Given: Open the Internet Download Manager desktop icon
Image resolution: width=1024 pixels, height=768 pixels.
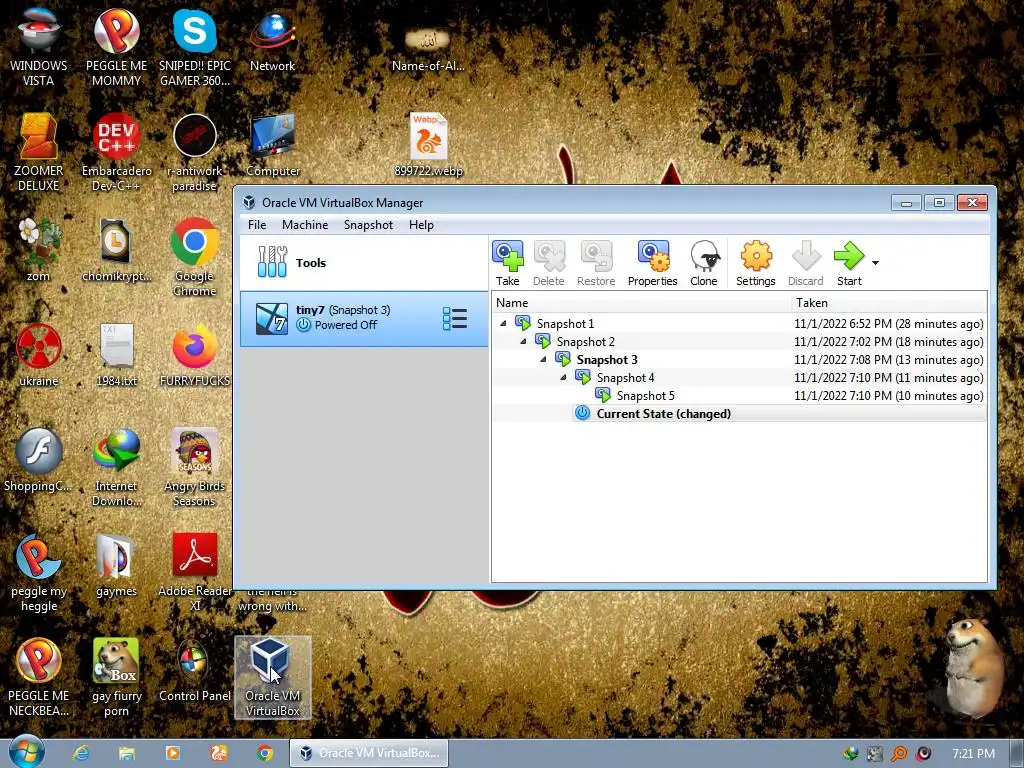Looking at the screenshot, I should (x=116, y=468).
